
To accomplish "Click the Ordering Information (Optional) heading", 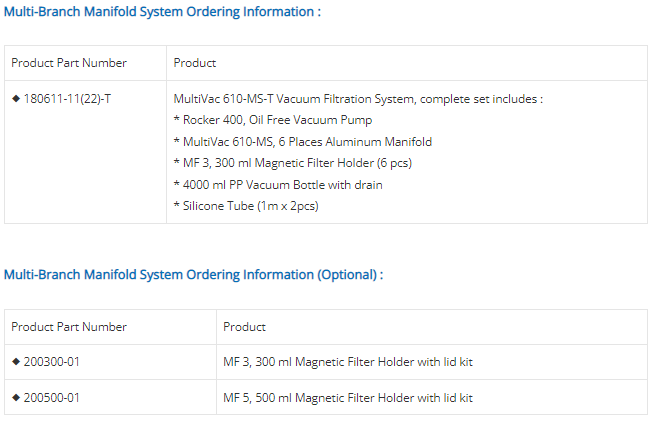I will pos(193,274).
